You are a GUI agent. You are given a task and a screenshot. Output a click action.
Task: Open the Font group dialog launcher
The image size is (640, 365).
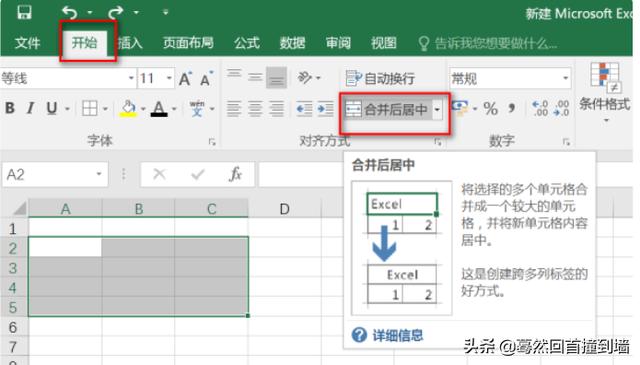point(212,142)
